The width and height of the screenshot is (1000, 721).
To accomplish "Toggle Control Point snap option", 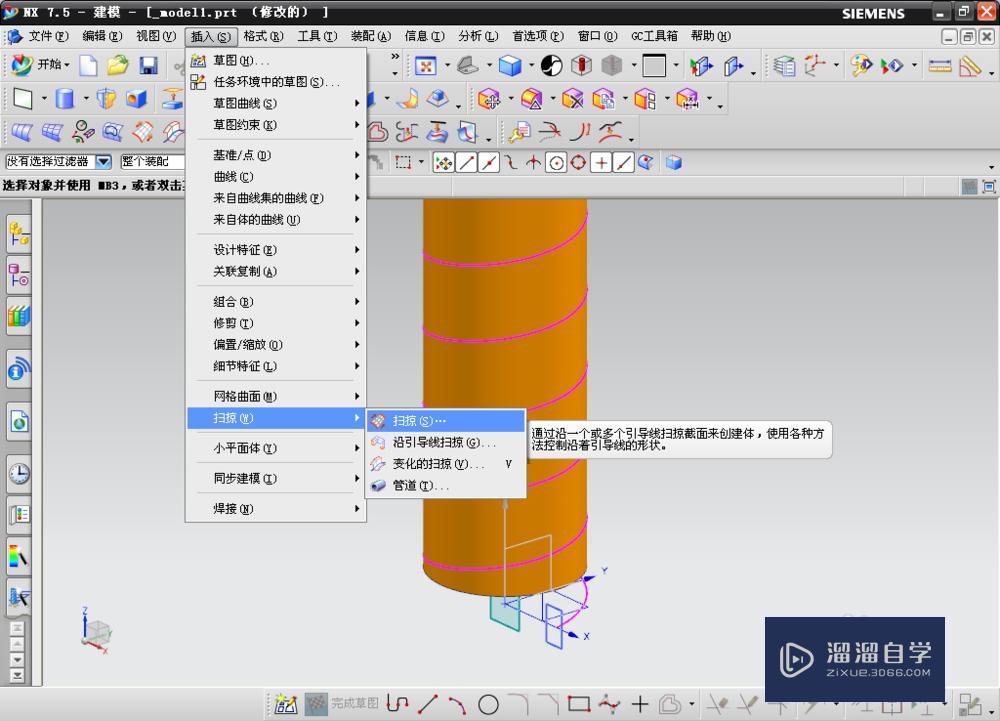I will point(511,163).
